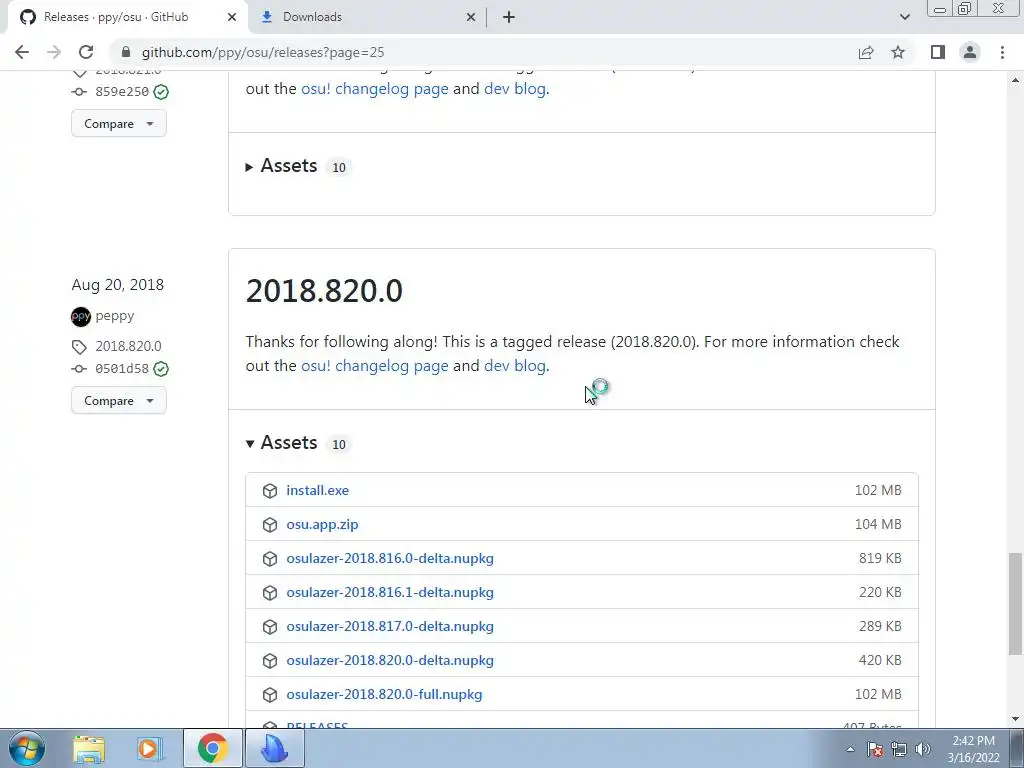The height and width of the screenshot is (768, 1024).
Task: Click the green check status beside 0501d58
Action: (161, 369)
